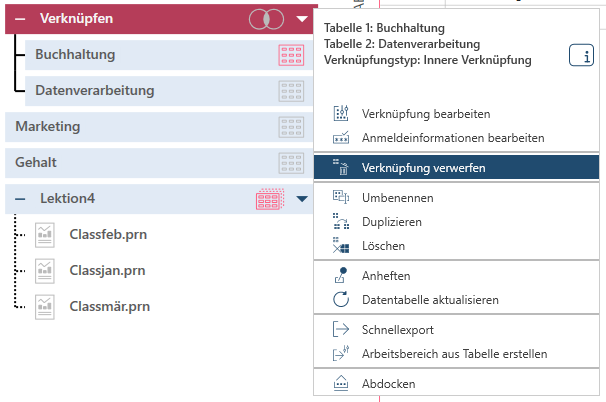Select the Classmär.prn file
Viewport: 606px width, 402px height.
point(110,306)
